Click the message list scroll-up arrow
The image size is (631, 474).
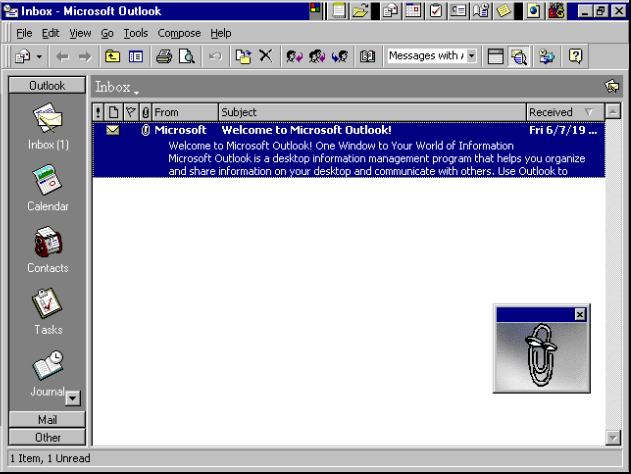click(x=613, y=111)
